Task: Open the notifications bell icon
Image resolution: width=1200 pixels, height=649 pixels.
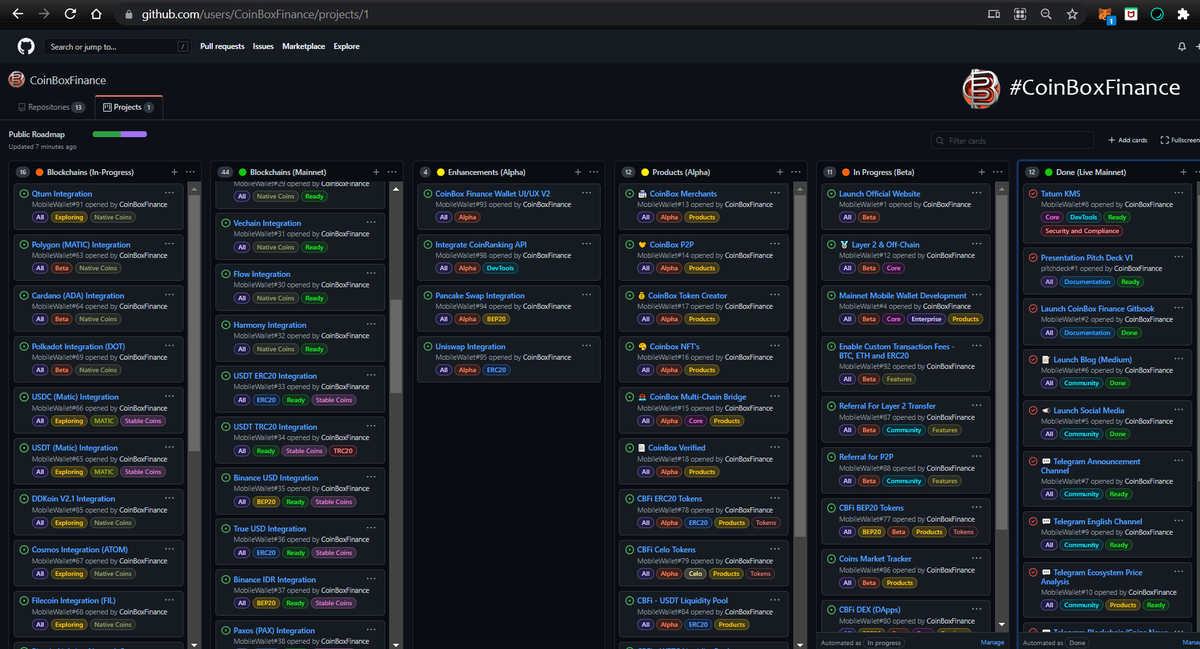Action: coord(1181,46)
